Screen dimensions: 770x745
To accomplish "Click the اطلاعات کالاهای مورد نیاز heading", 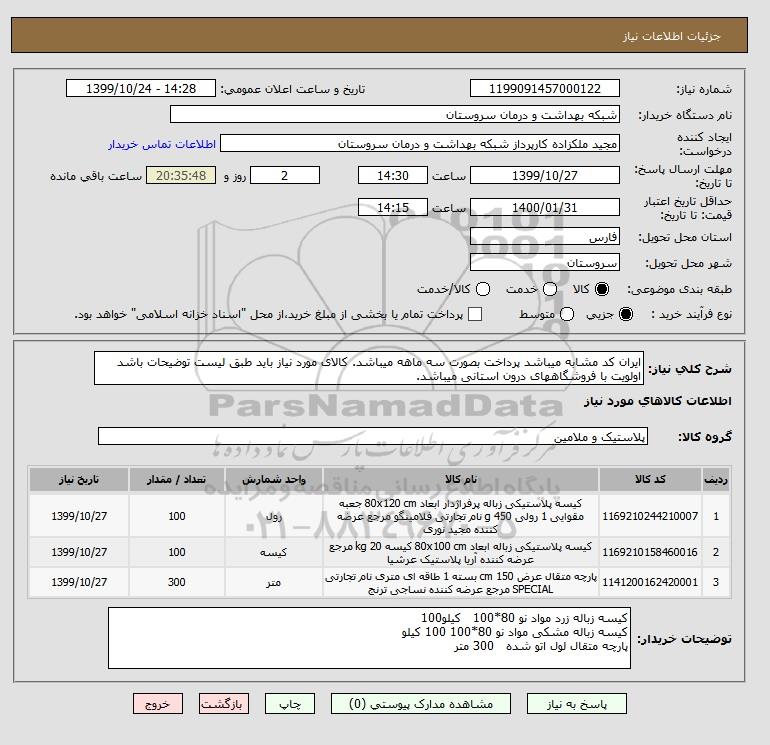I will pyautogui.click(x=658, y=401).
